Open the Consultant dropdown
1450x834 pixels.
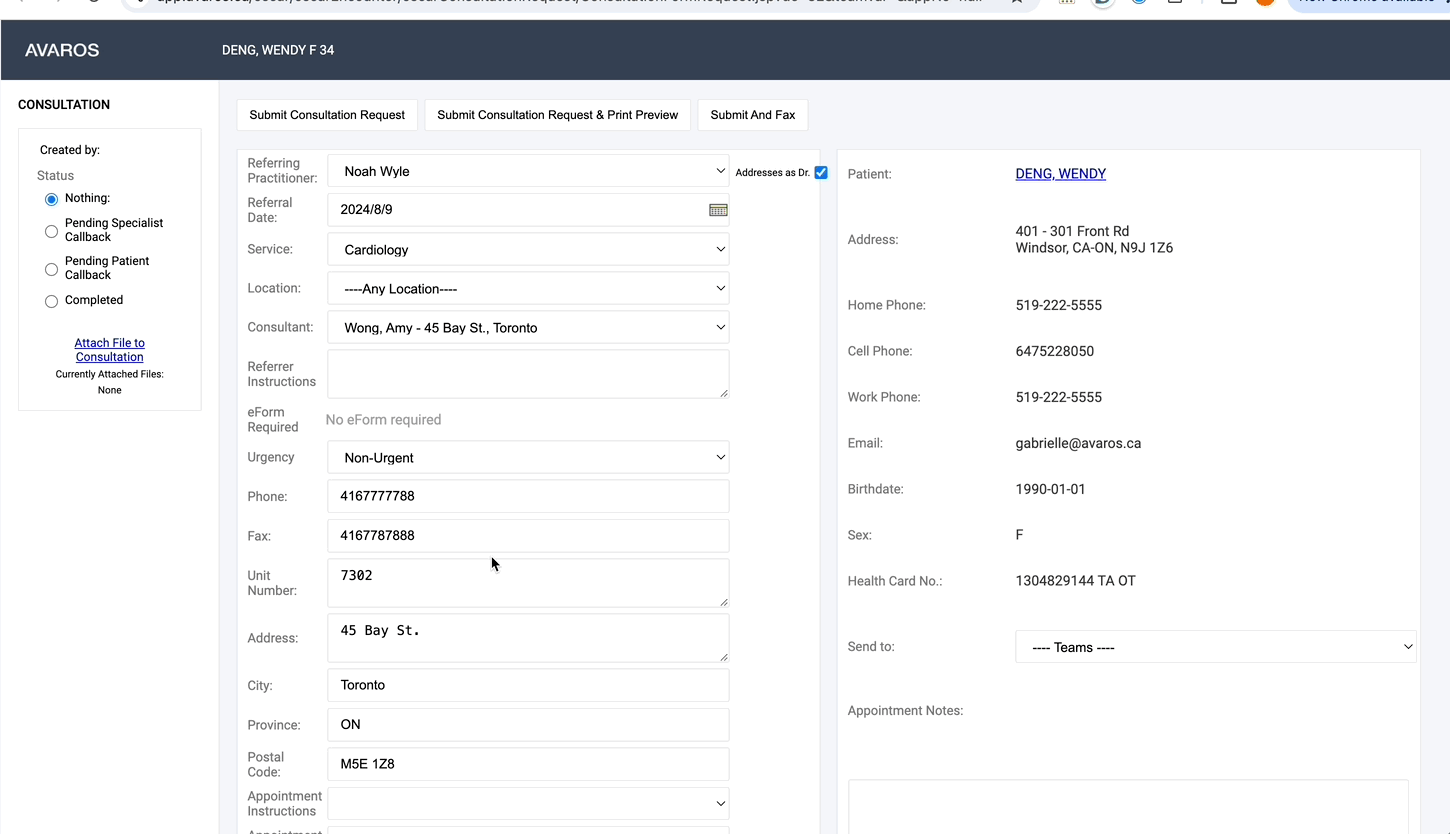[528, 327]
